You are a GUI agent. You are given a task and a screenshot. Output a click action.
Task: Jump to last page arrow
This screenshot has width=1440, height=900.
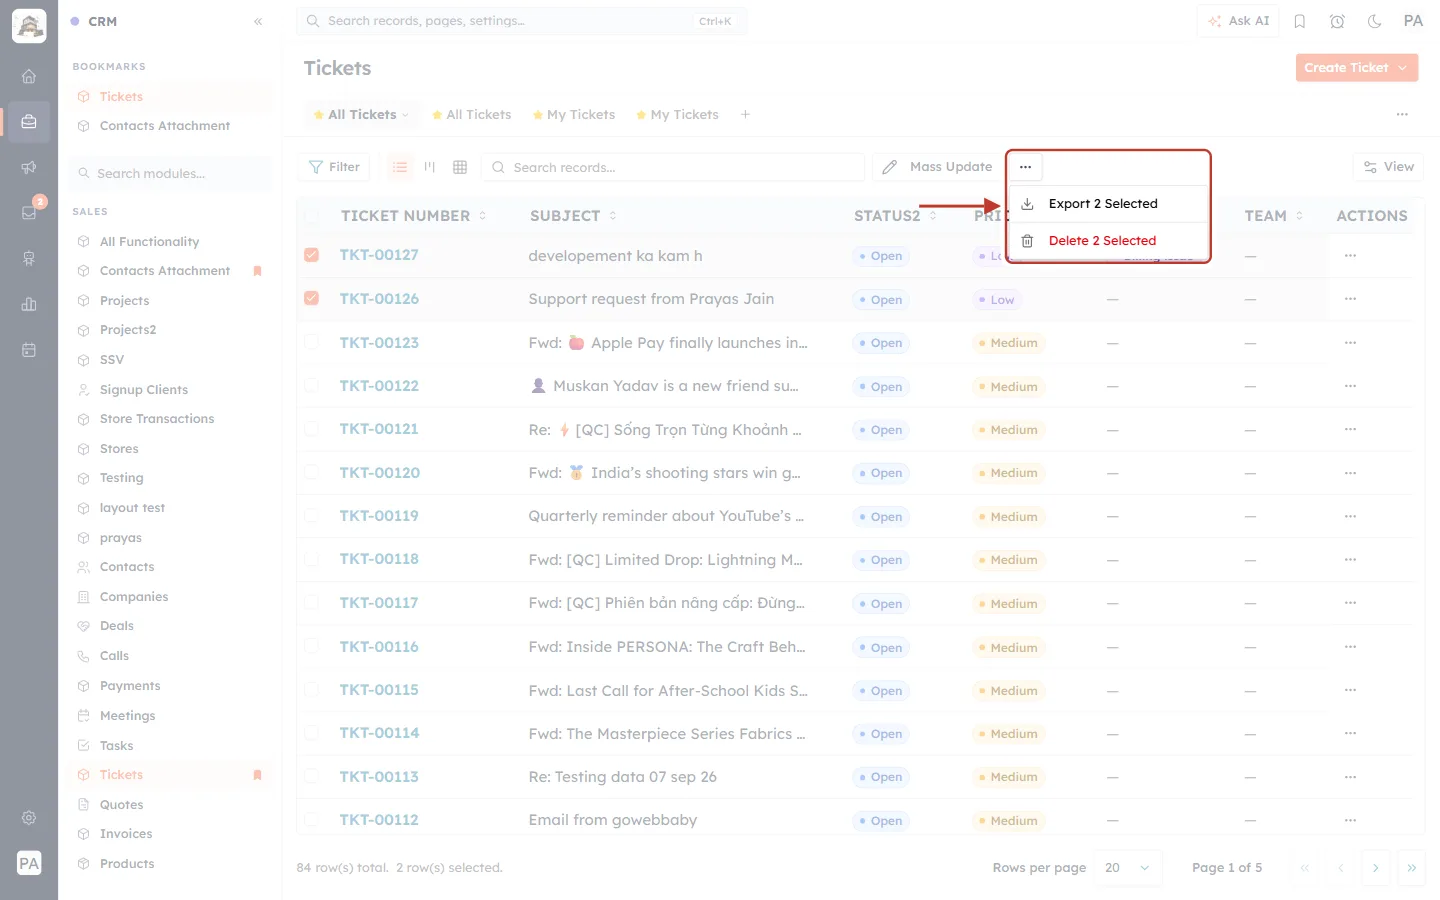[1411, 868]
